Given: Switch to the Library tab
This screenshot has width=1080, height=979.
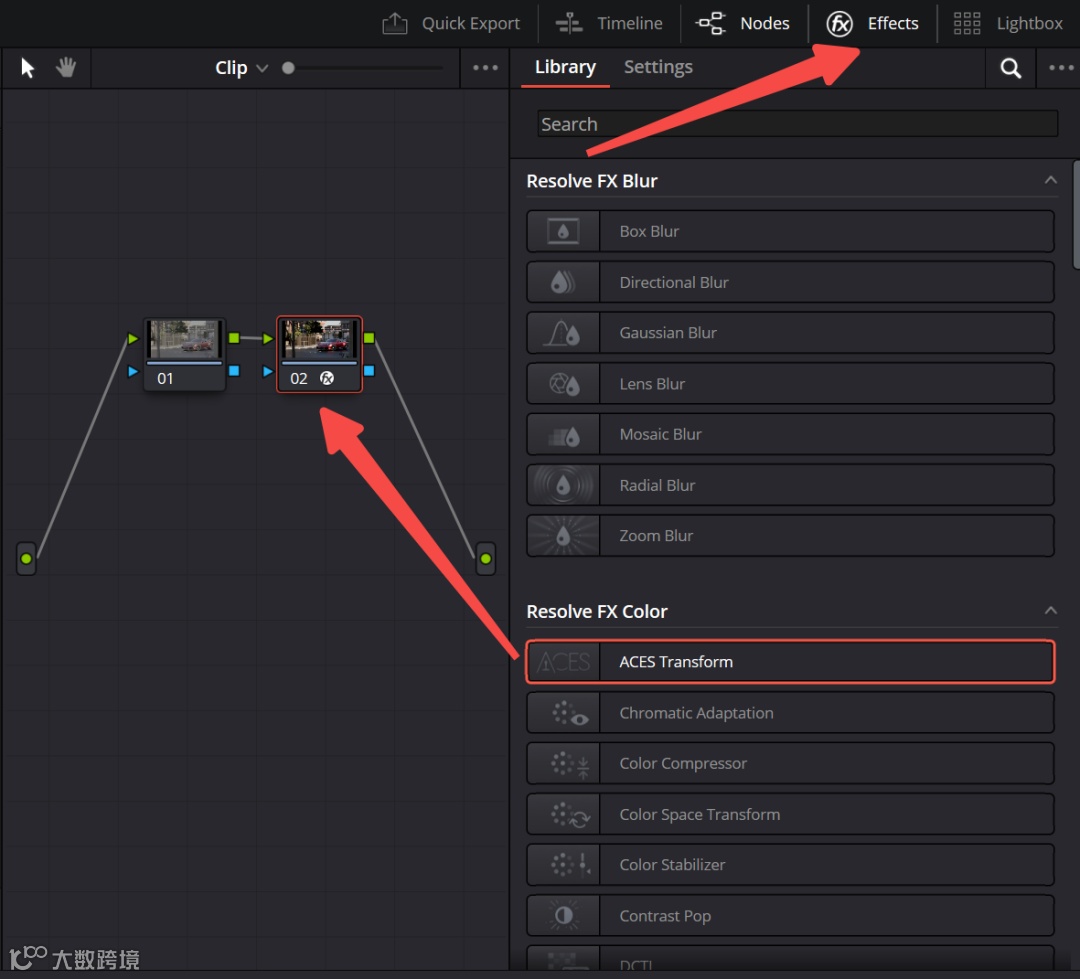Looking at the screenshot, I should [x=565, y=67].
